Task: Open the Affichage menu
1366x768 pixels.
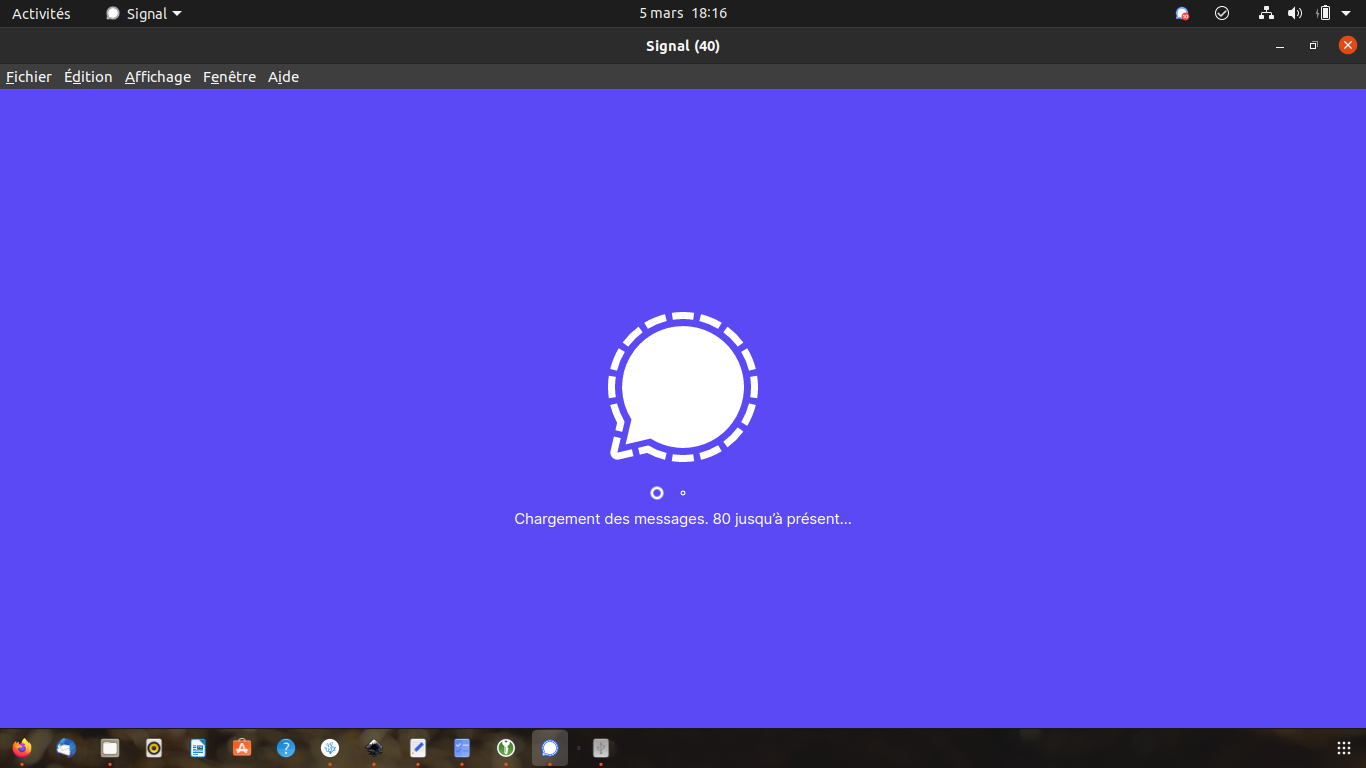Action: 158,77
